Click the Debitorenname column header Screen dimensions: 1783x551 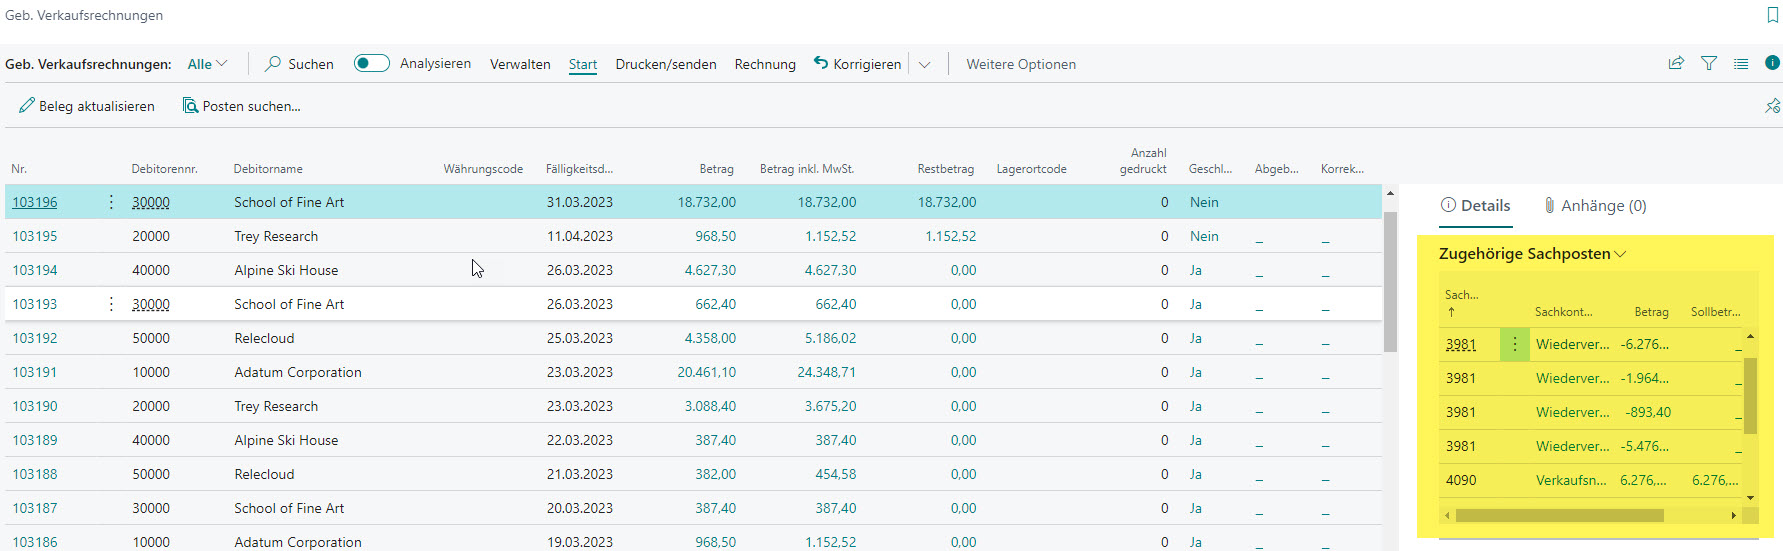tap(268, 169)
